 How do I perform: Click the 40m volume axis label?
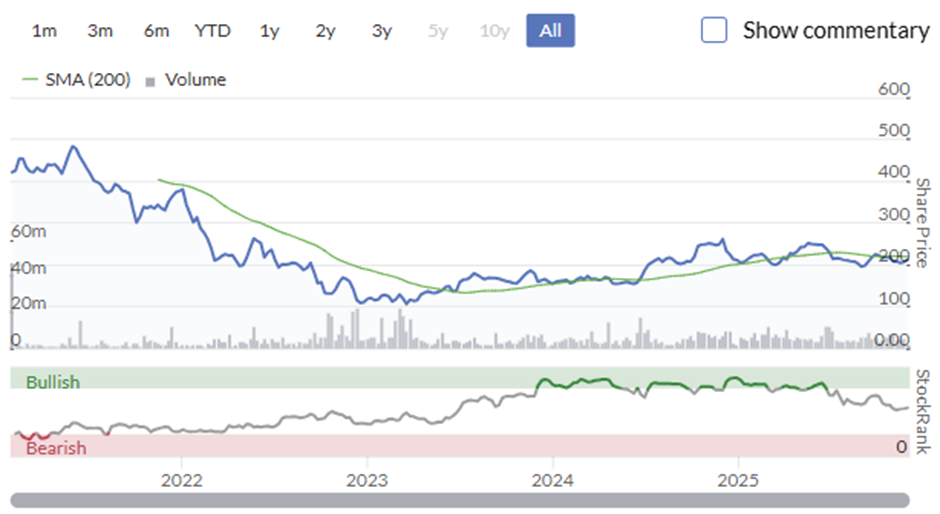pos(28,267)
